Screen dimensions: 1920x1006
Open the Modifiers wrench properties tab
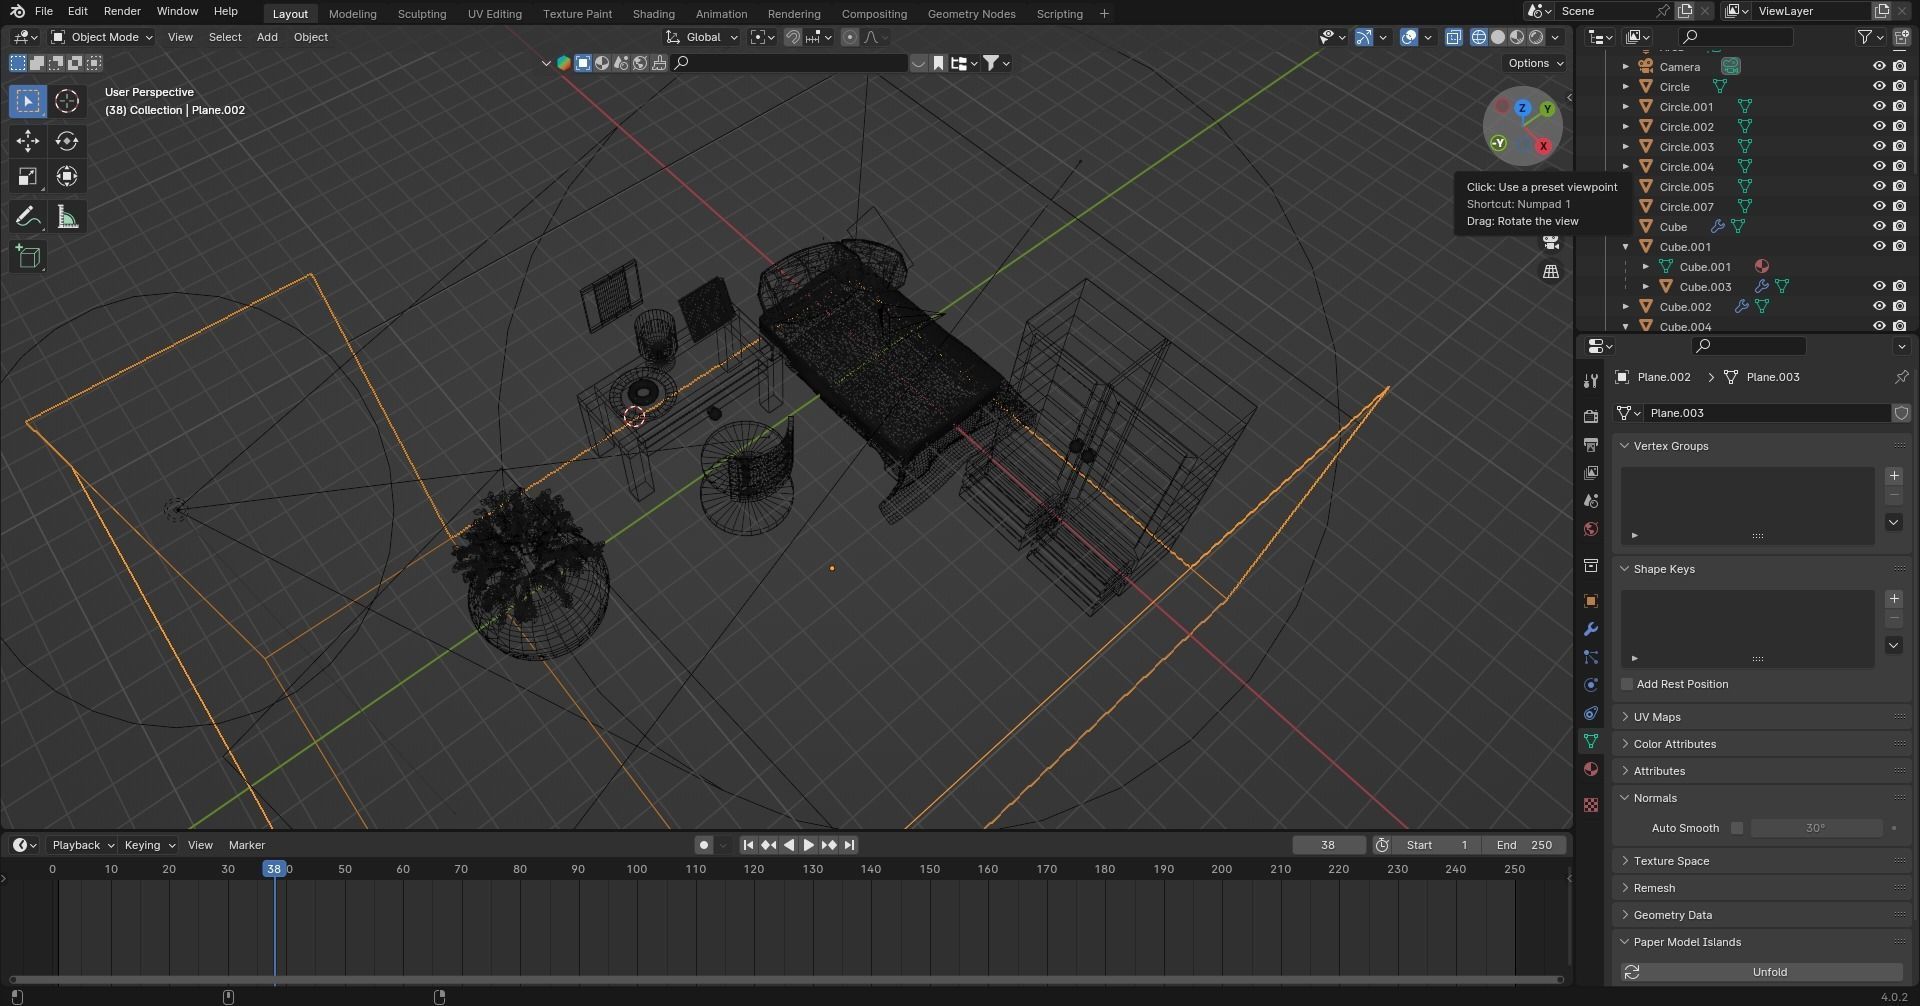point(1591,629)
